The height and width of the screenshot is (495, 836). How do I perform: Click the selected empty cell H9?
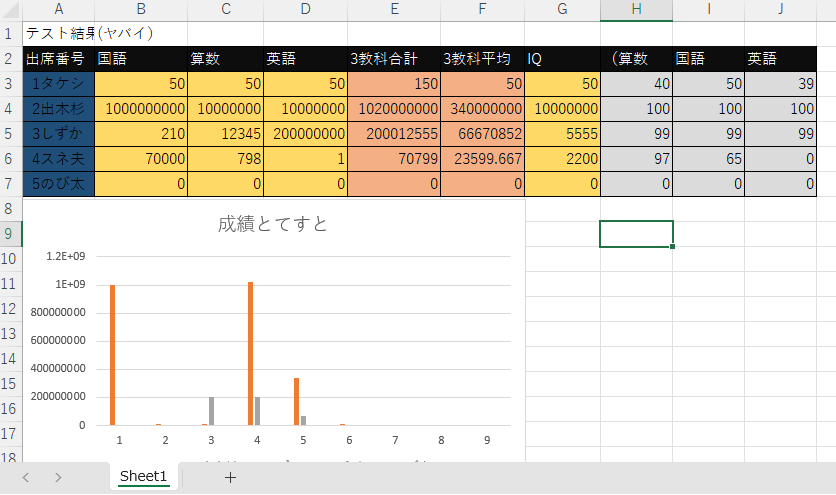click(x=637, y=234)
